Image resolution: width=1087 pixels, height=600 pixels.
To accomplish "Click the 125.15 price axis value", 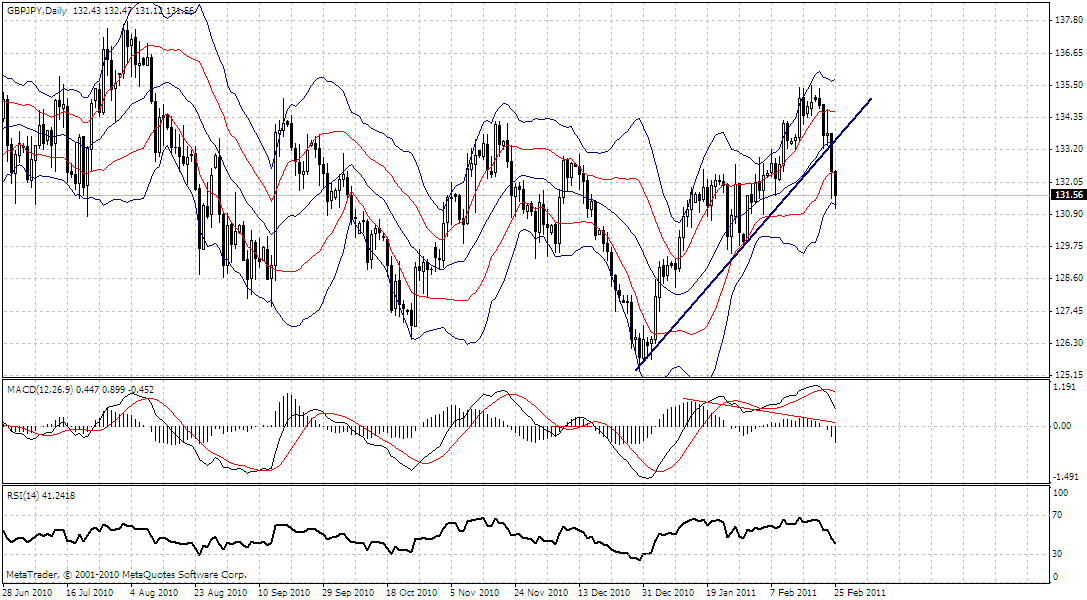I will pos(1068,375).
